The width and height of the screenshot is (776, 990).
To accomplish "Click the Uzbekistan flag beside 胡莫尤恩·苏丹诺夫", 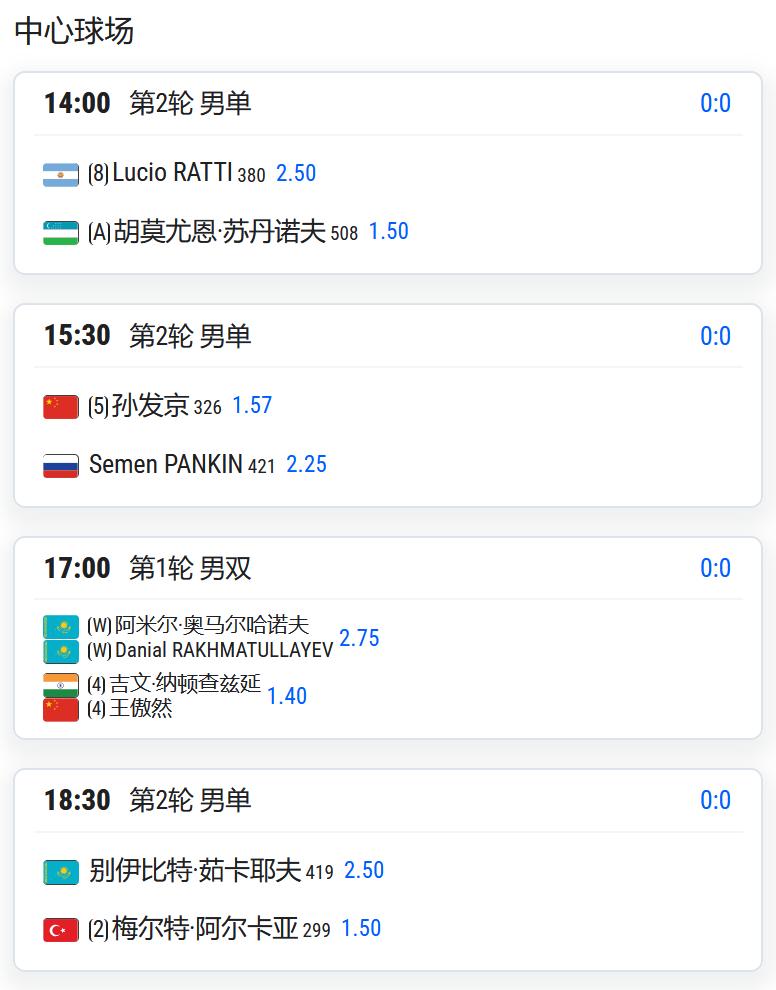I will pyautogui.click(x=61, y=233).
